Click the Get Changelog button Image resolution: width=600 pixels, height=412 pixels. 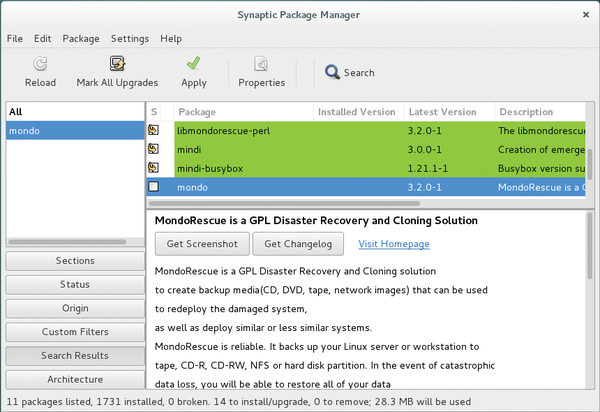(298, 244)
